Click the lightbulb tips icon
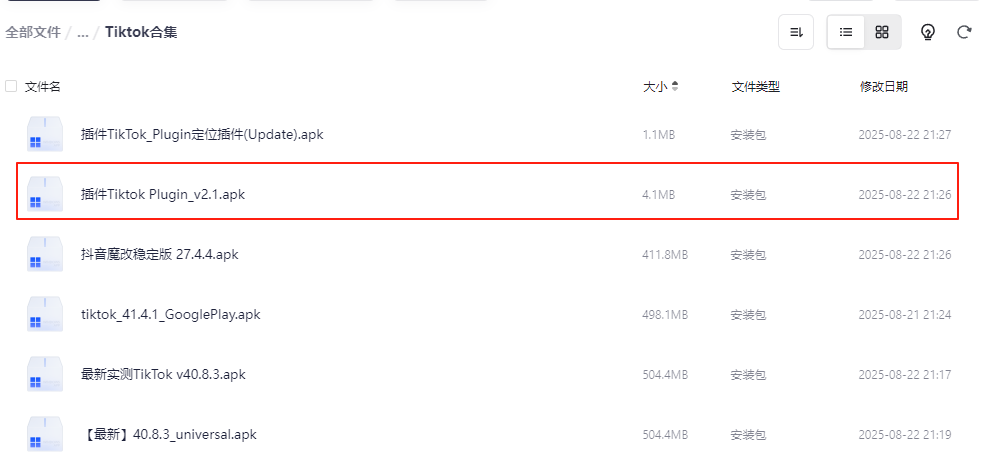Viewport: 983px width, 465px height. 928,32
